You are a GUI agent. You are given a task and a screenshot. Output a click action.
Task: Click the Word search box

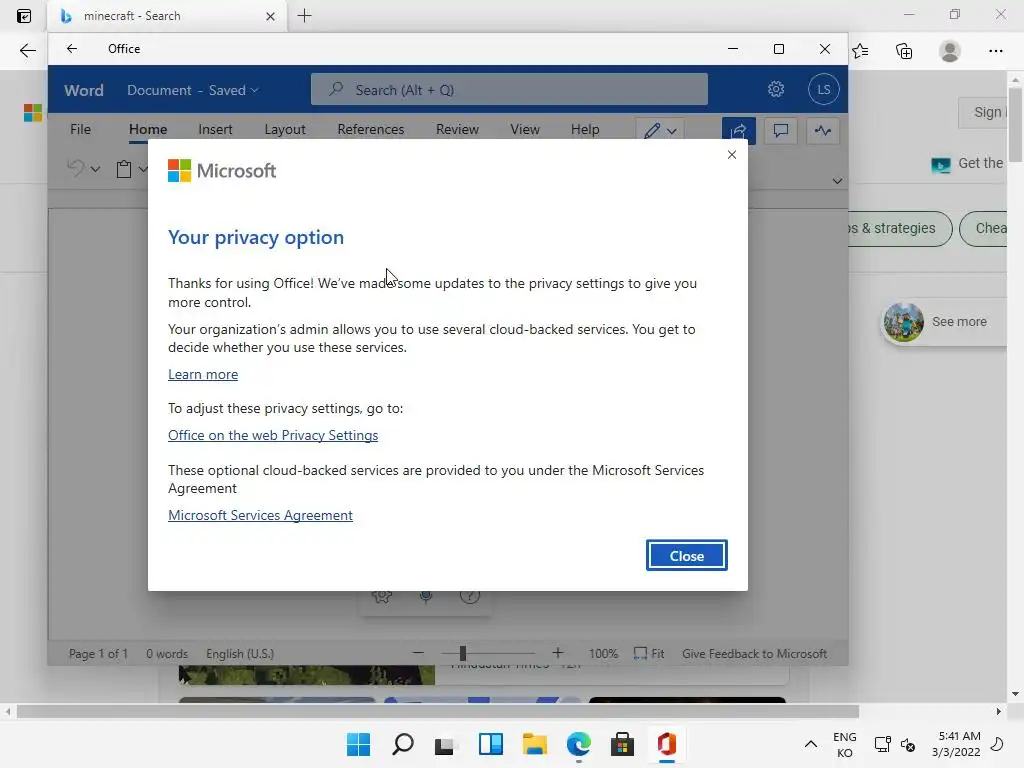[x=509, y=89]
